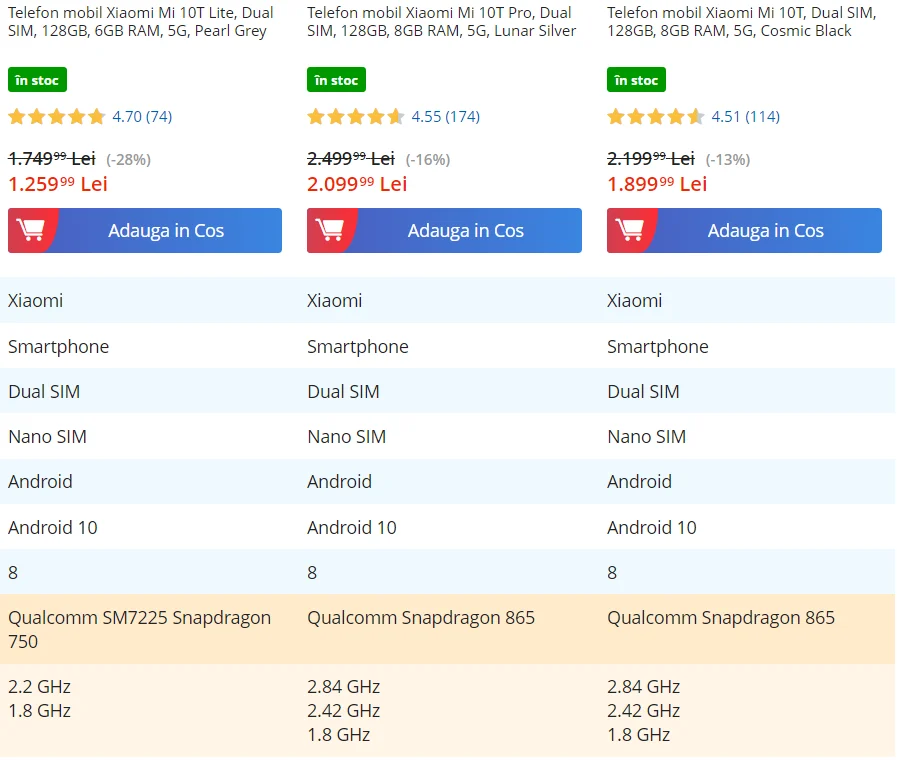Click 'Smartphone' in Cosmic Black column
The height and width of the screenshot is (760, 899).
click(x=658, y=347)
